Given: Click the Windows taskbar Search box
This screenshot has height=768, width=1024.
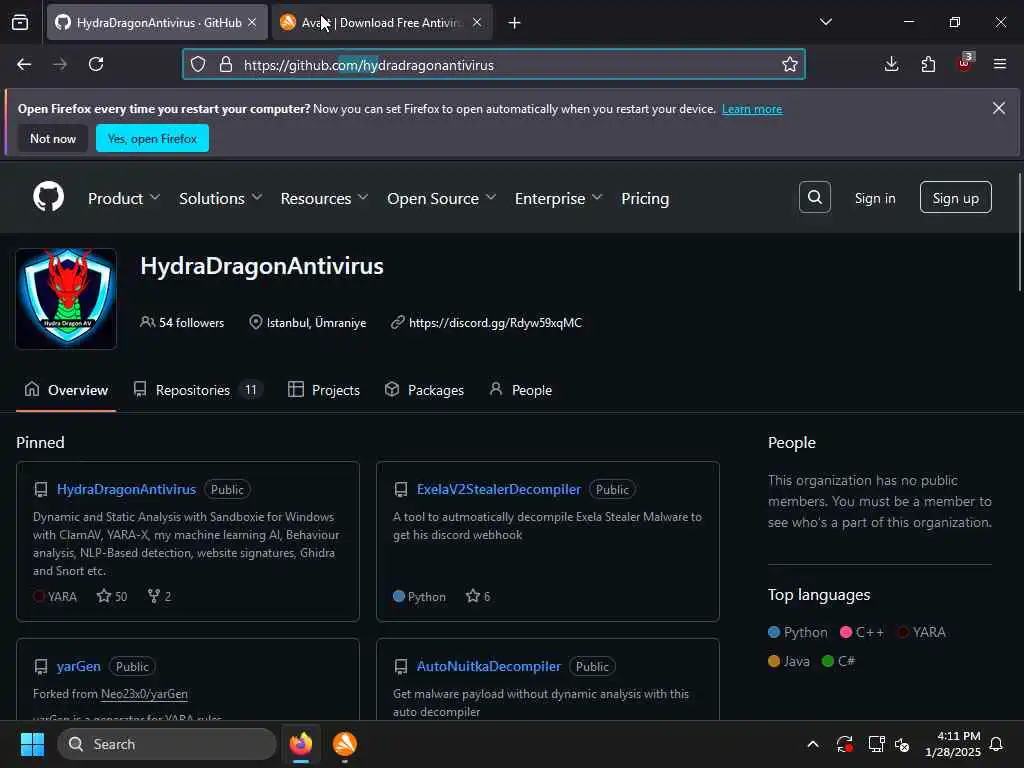Looking at the screenshot, I should (x=167, y=744).
